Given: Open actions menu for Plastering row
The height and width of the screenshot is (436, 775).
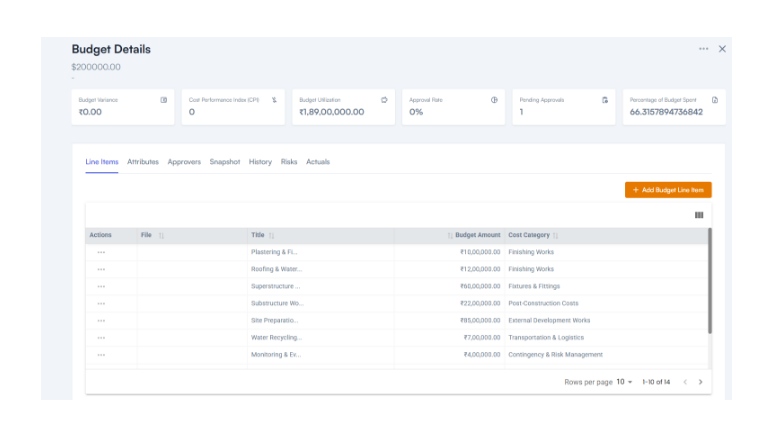Looking at the screenshot, I should [x=101, y=252].
